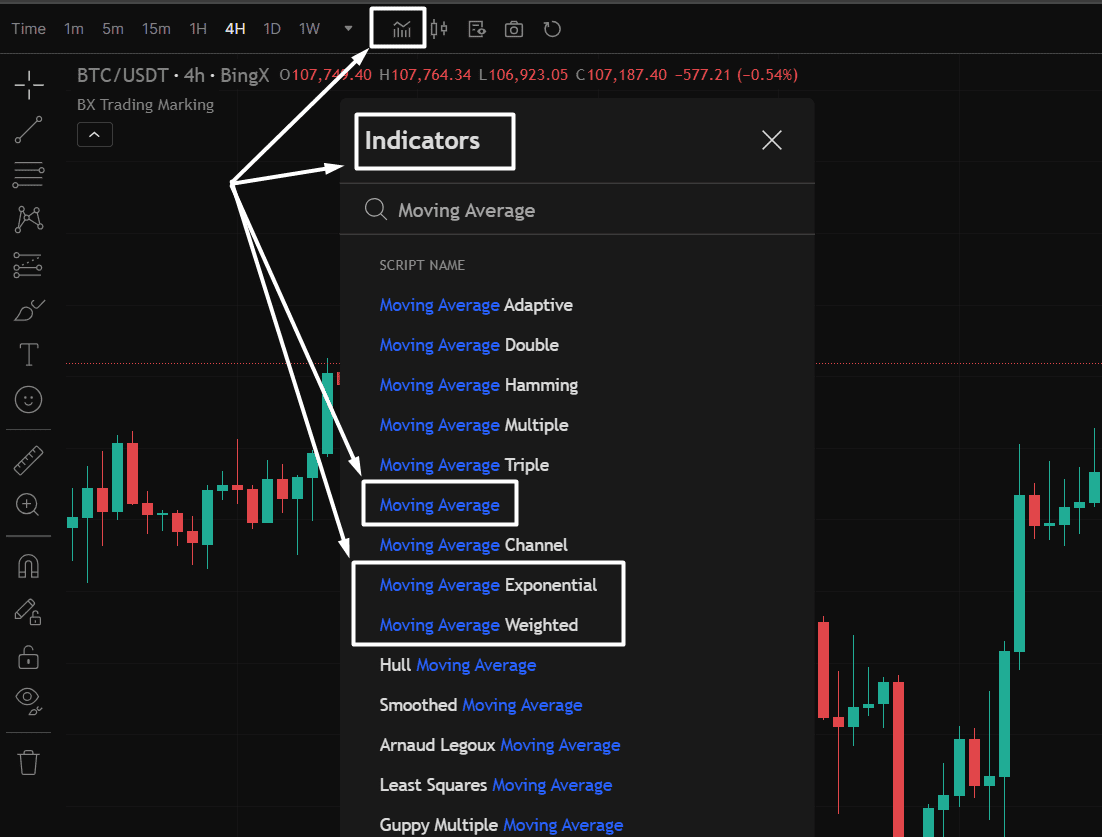The image size is (1102, 837).
Task: Click the candlestick chart type icon
Action: pyautogui.click(x=438, y=29)
